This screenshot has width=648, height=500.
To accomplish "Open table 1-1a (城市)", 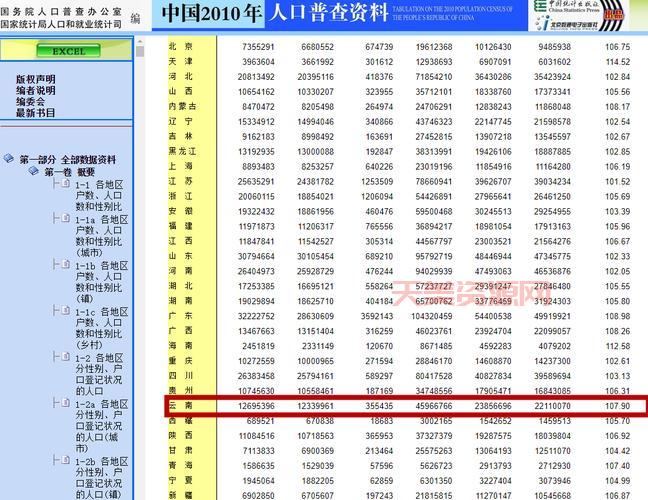I will point(102,236).
